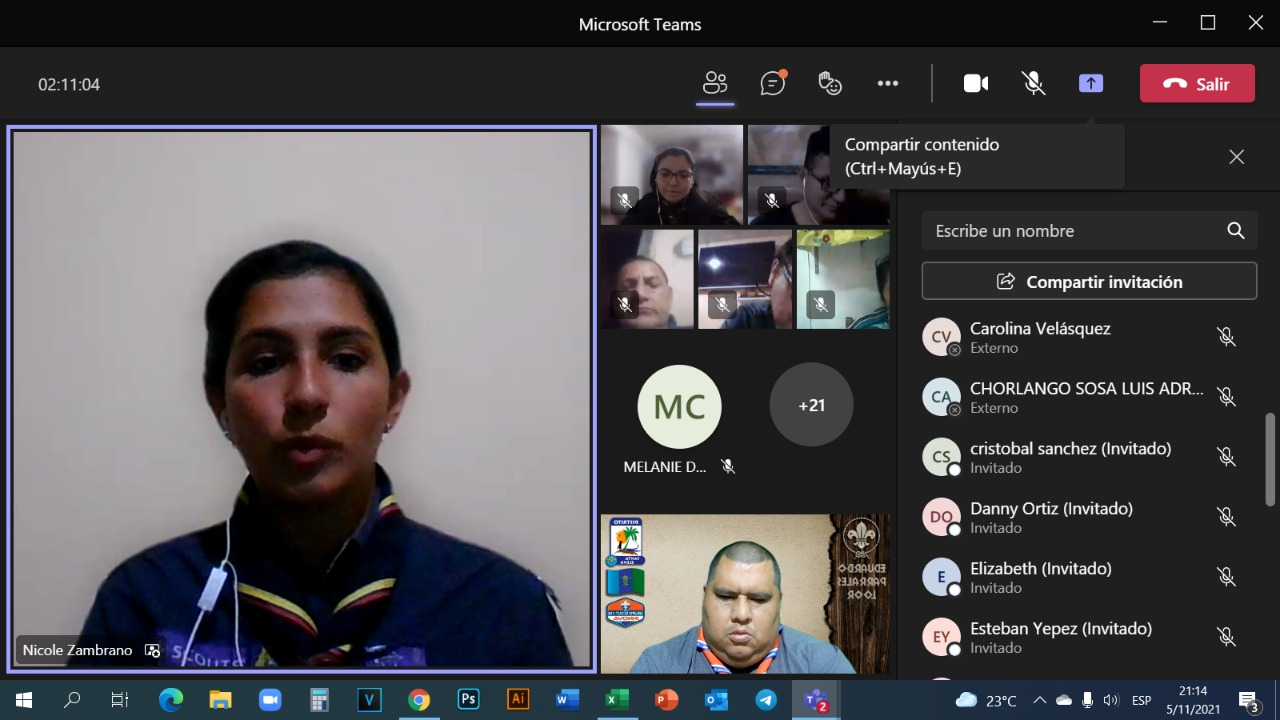1280x720 pixels.
Task: Click the Compartir invitación button
Action: [1089, 282]
